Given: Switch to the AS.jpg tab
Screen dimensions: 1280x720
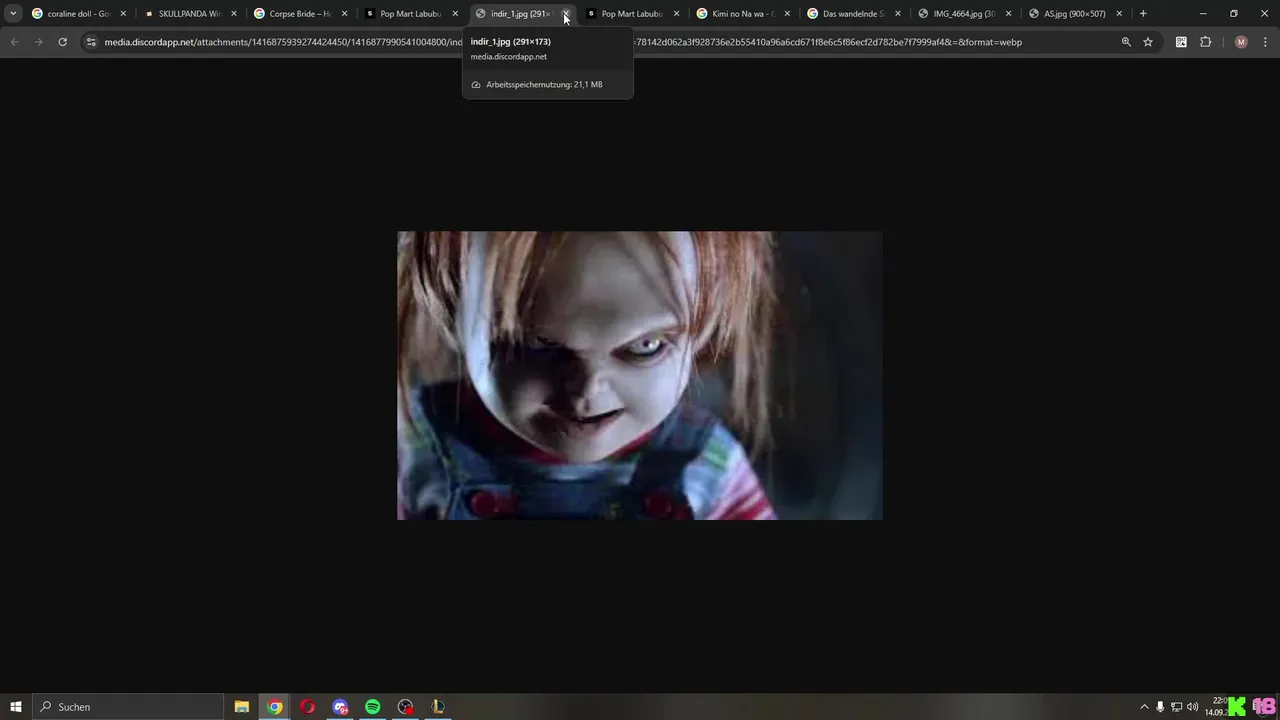Looking at the screenshot, I should point(1075,14).
